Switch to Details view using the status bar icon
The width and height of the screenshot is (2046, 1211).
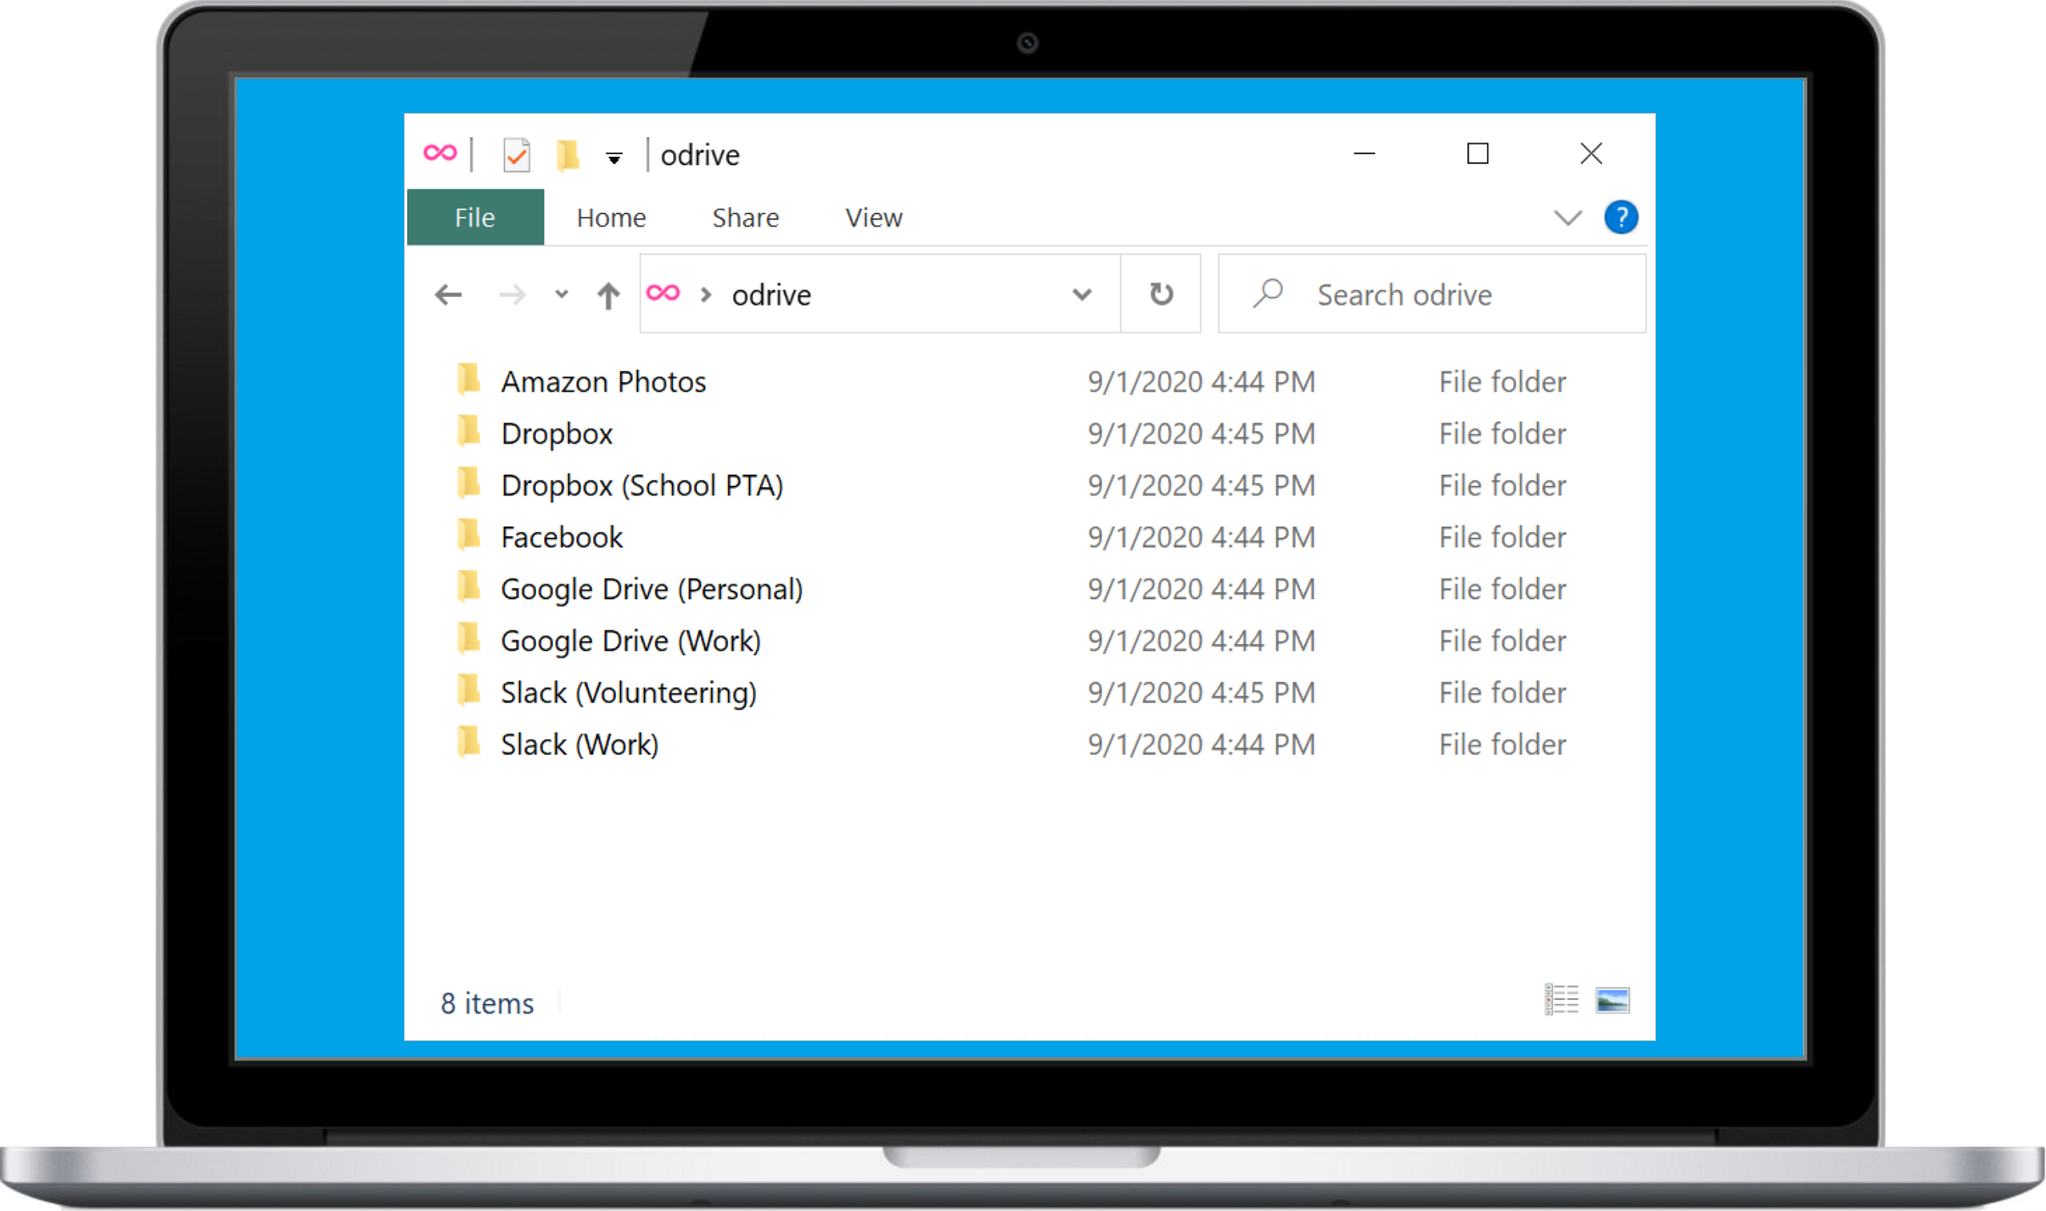pos(1562,999)
